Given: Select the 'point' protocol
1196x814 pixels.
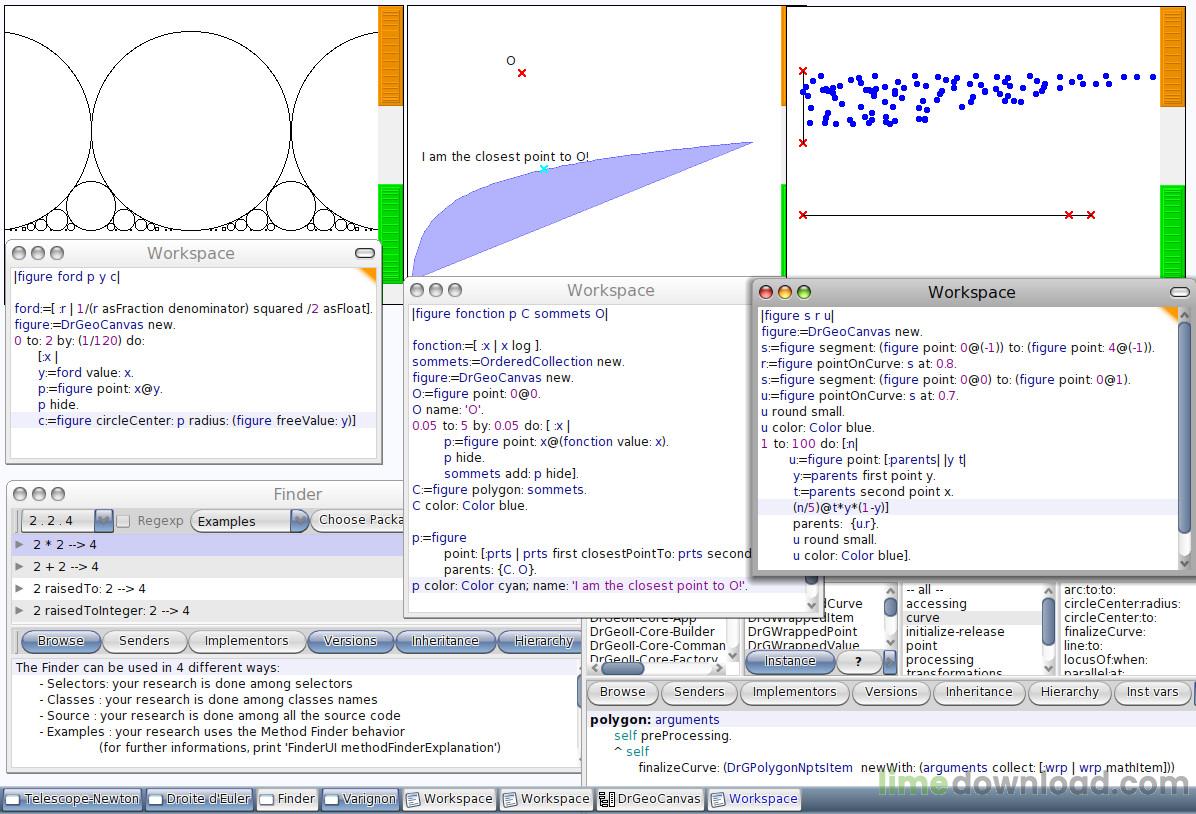Looking at the screenshot, I should pos(921,645).
